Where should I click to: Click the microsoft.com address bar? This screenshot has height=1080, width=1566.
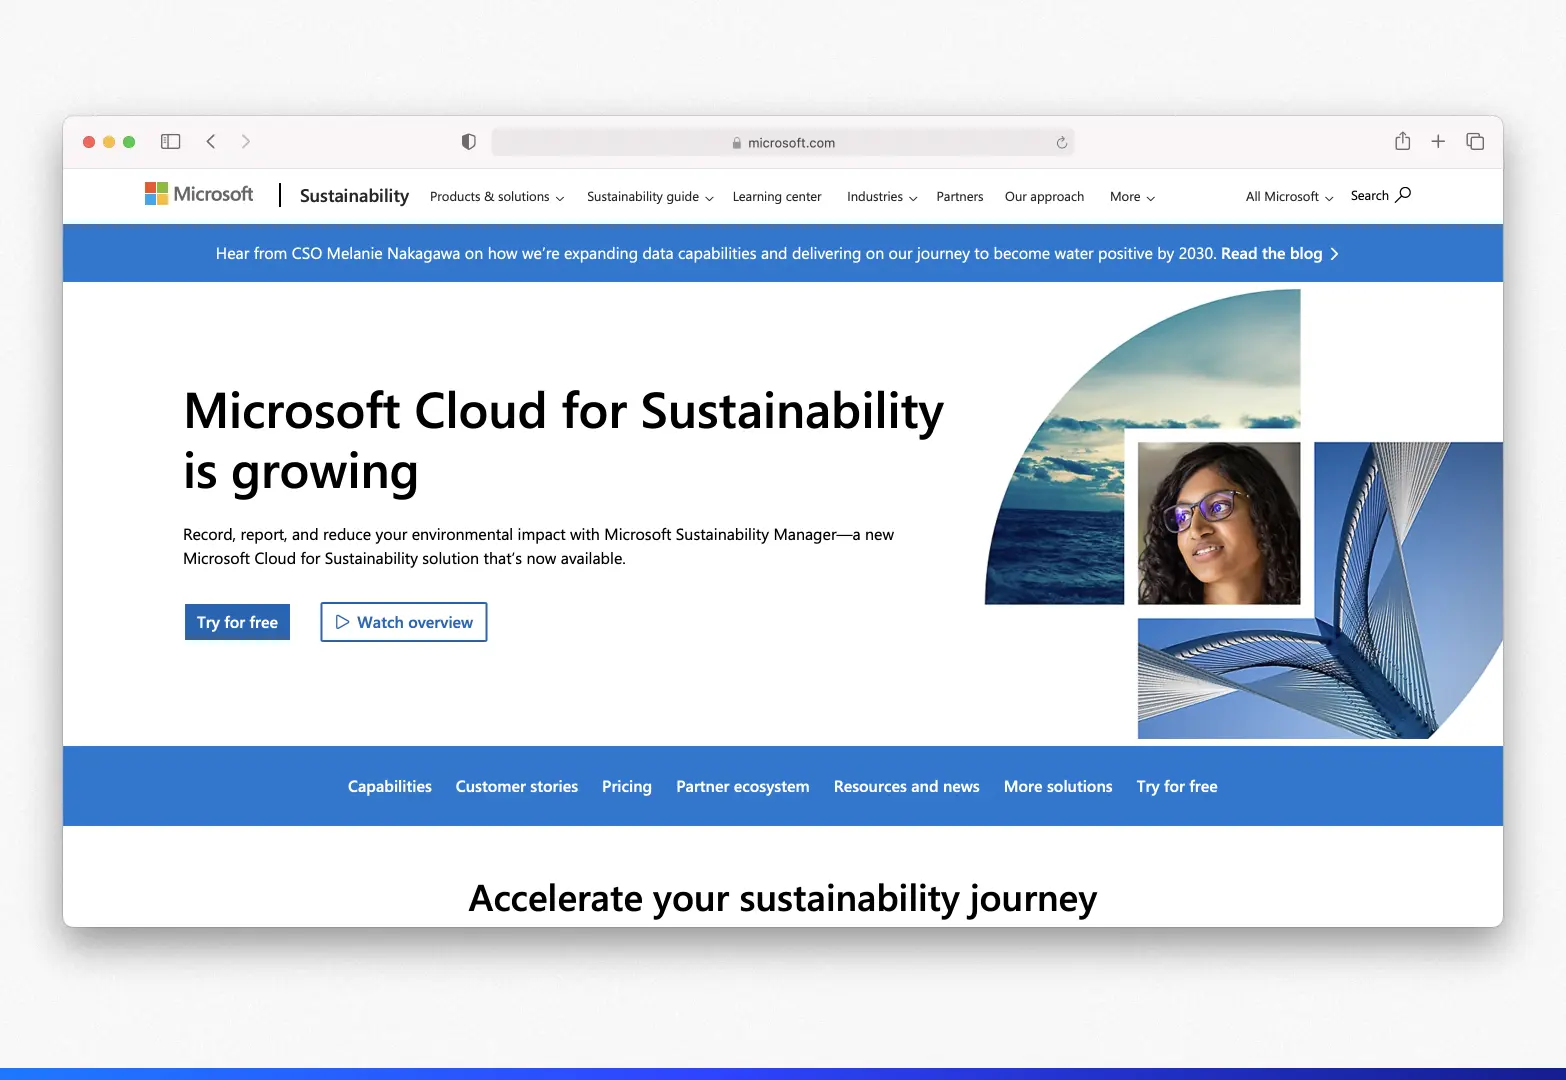pyautogui.click(x=783, y=143)
